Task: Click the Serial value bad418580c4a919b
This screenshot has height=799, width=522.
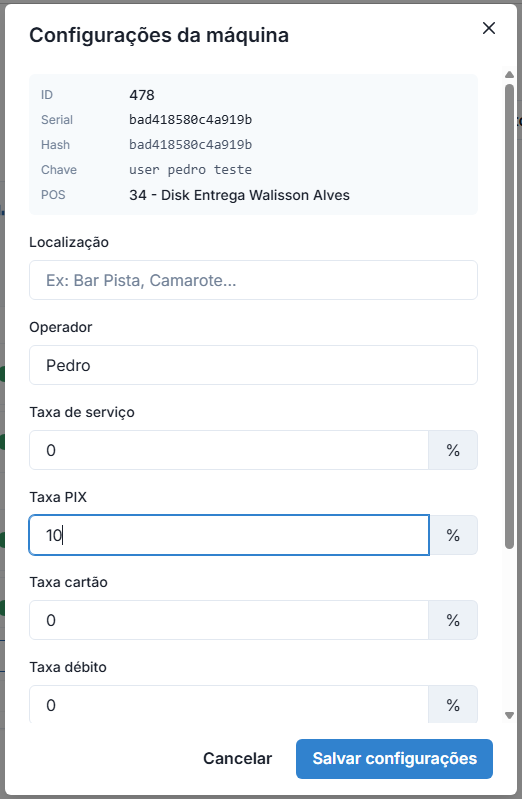Action: tap(191, 120)
